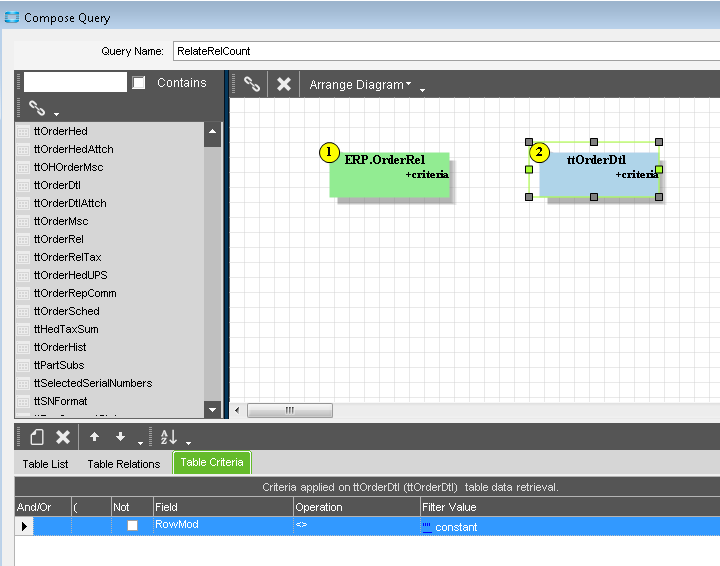Click table icon next to ttOrderHed

[23, 132]
